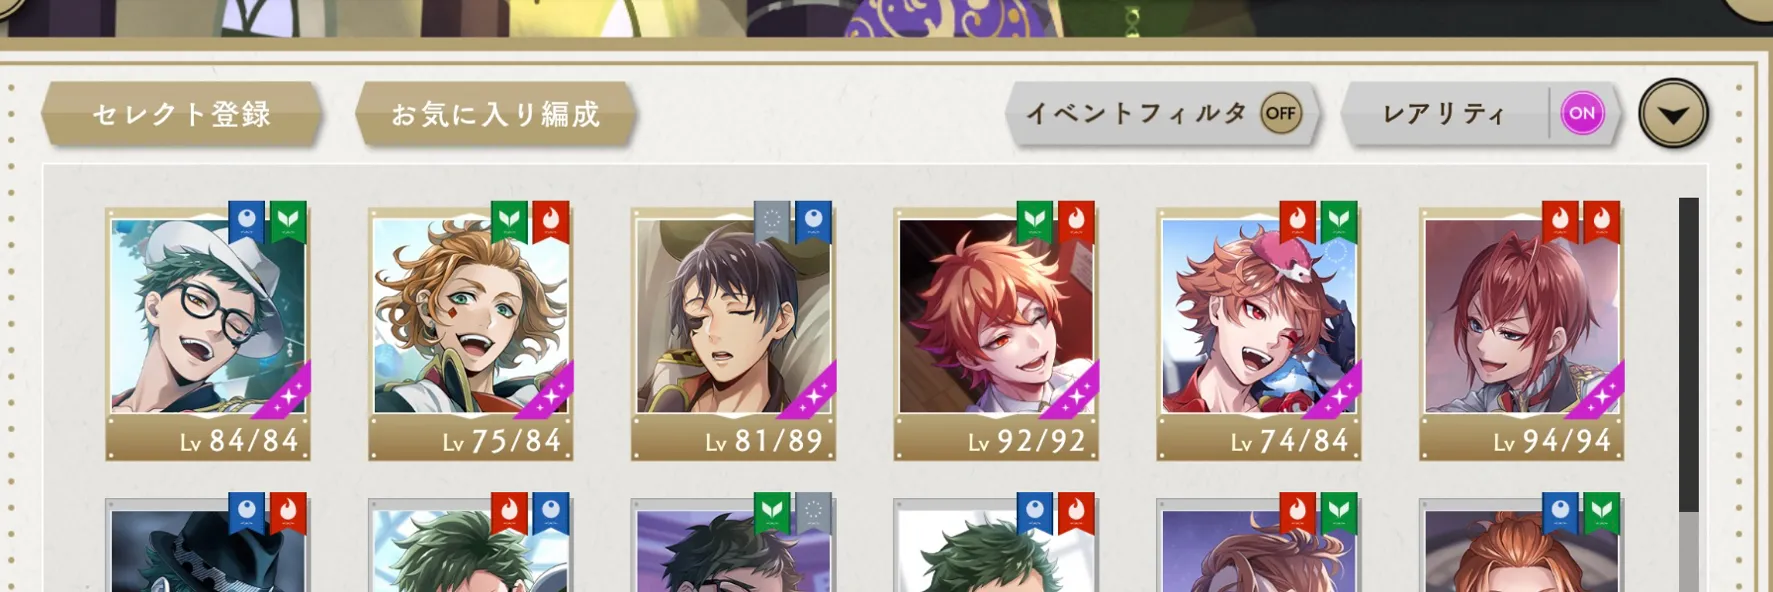The height and width of the screenshot is (592, 1773).
Task: Toggle the レアリティ ON switch
Action: click(x=1582, y=114)
